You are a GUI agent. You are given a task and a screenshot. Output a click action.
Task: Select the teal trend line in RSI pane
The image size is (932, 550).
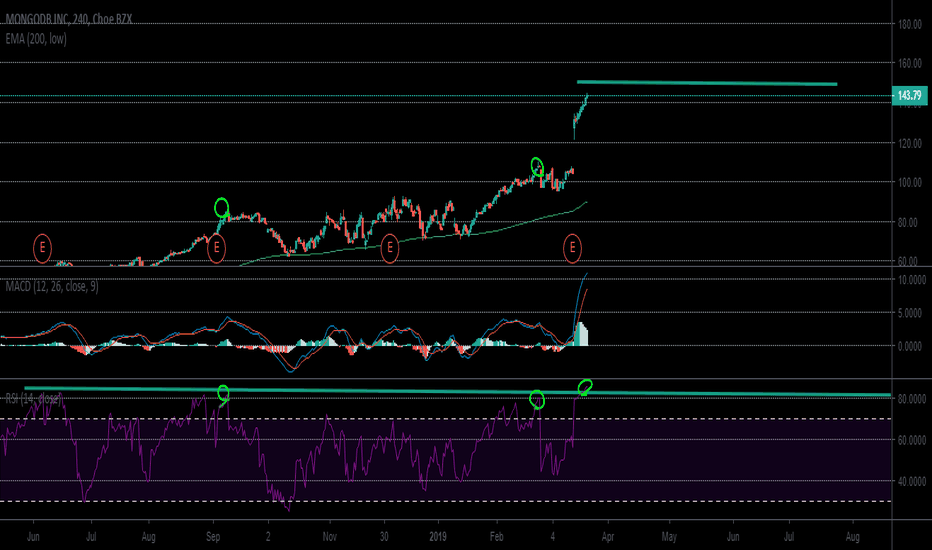[458, 391]
